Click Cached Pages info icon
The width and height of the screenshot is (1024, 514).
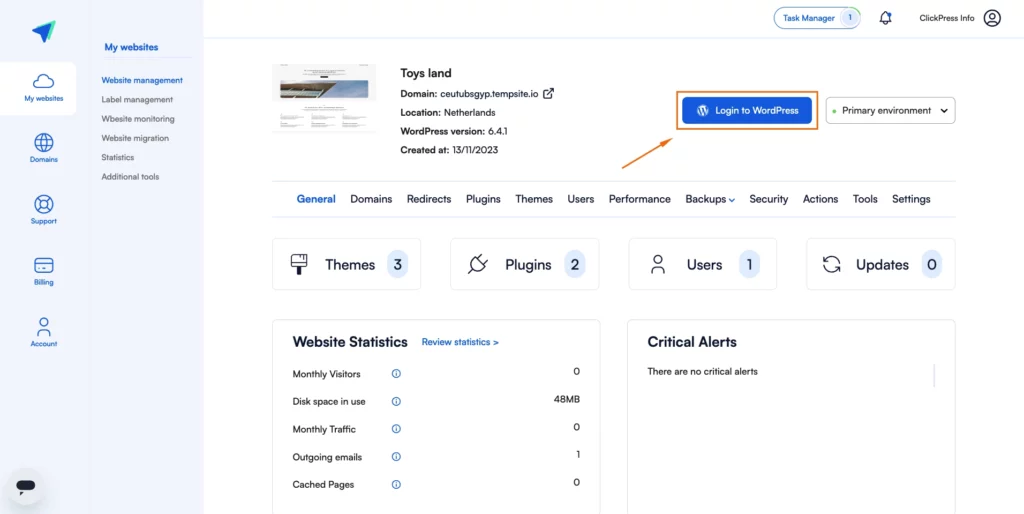click(396, 485)
